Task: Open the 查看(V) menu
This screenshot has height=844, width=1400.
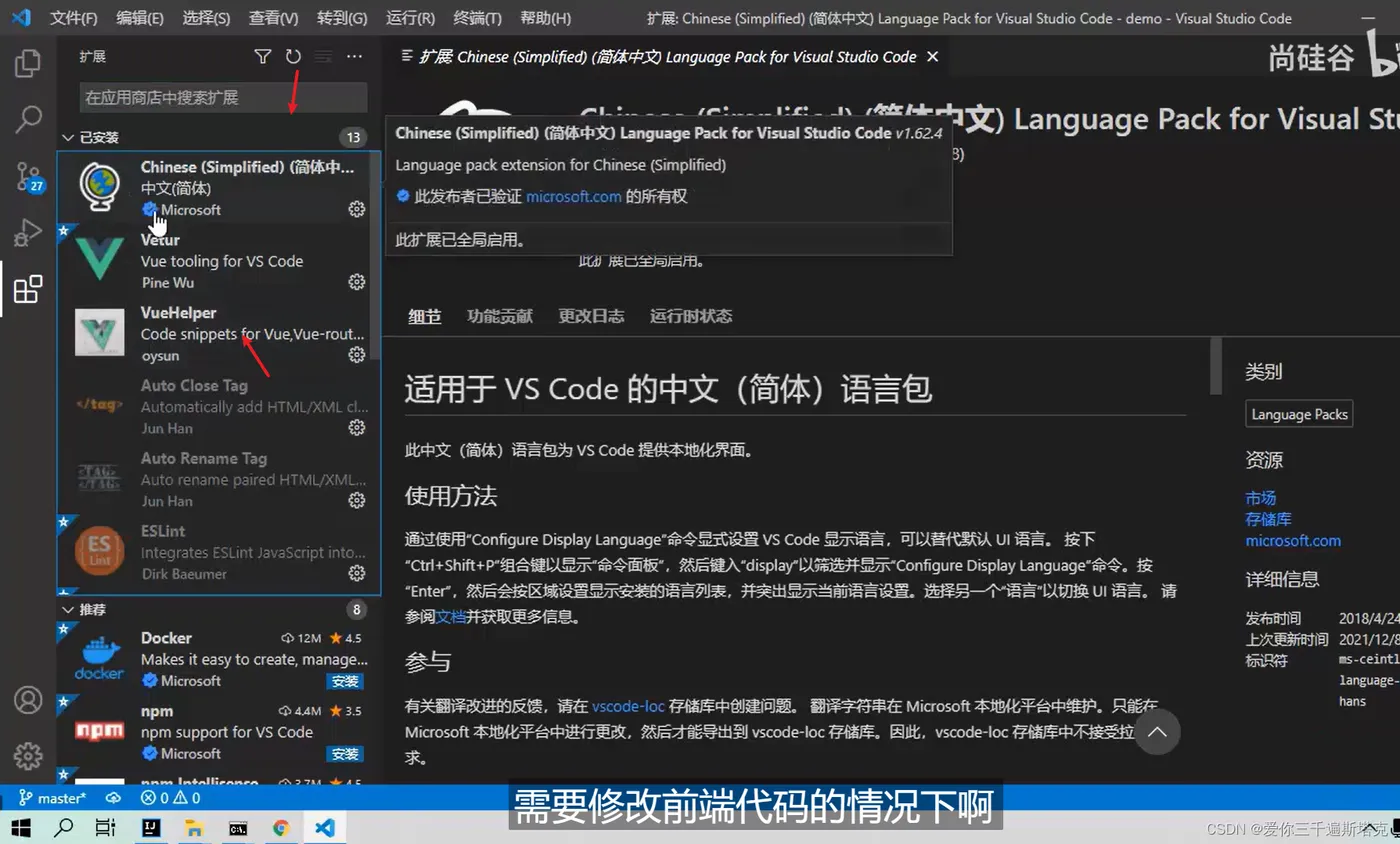Action: tap(273, 18)
